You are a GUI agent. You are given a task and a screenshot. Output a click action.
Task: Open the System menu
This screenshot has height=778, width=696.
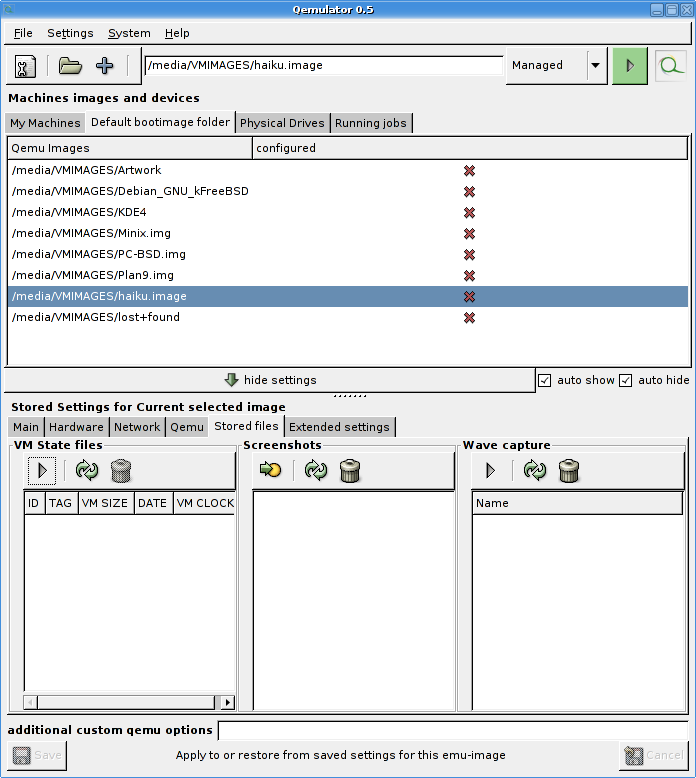(x=129, y=33)
